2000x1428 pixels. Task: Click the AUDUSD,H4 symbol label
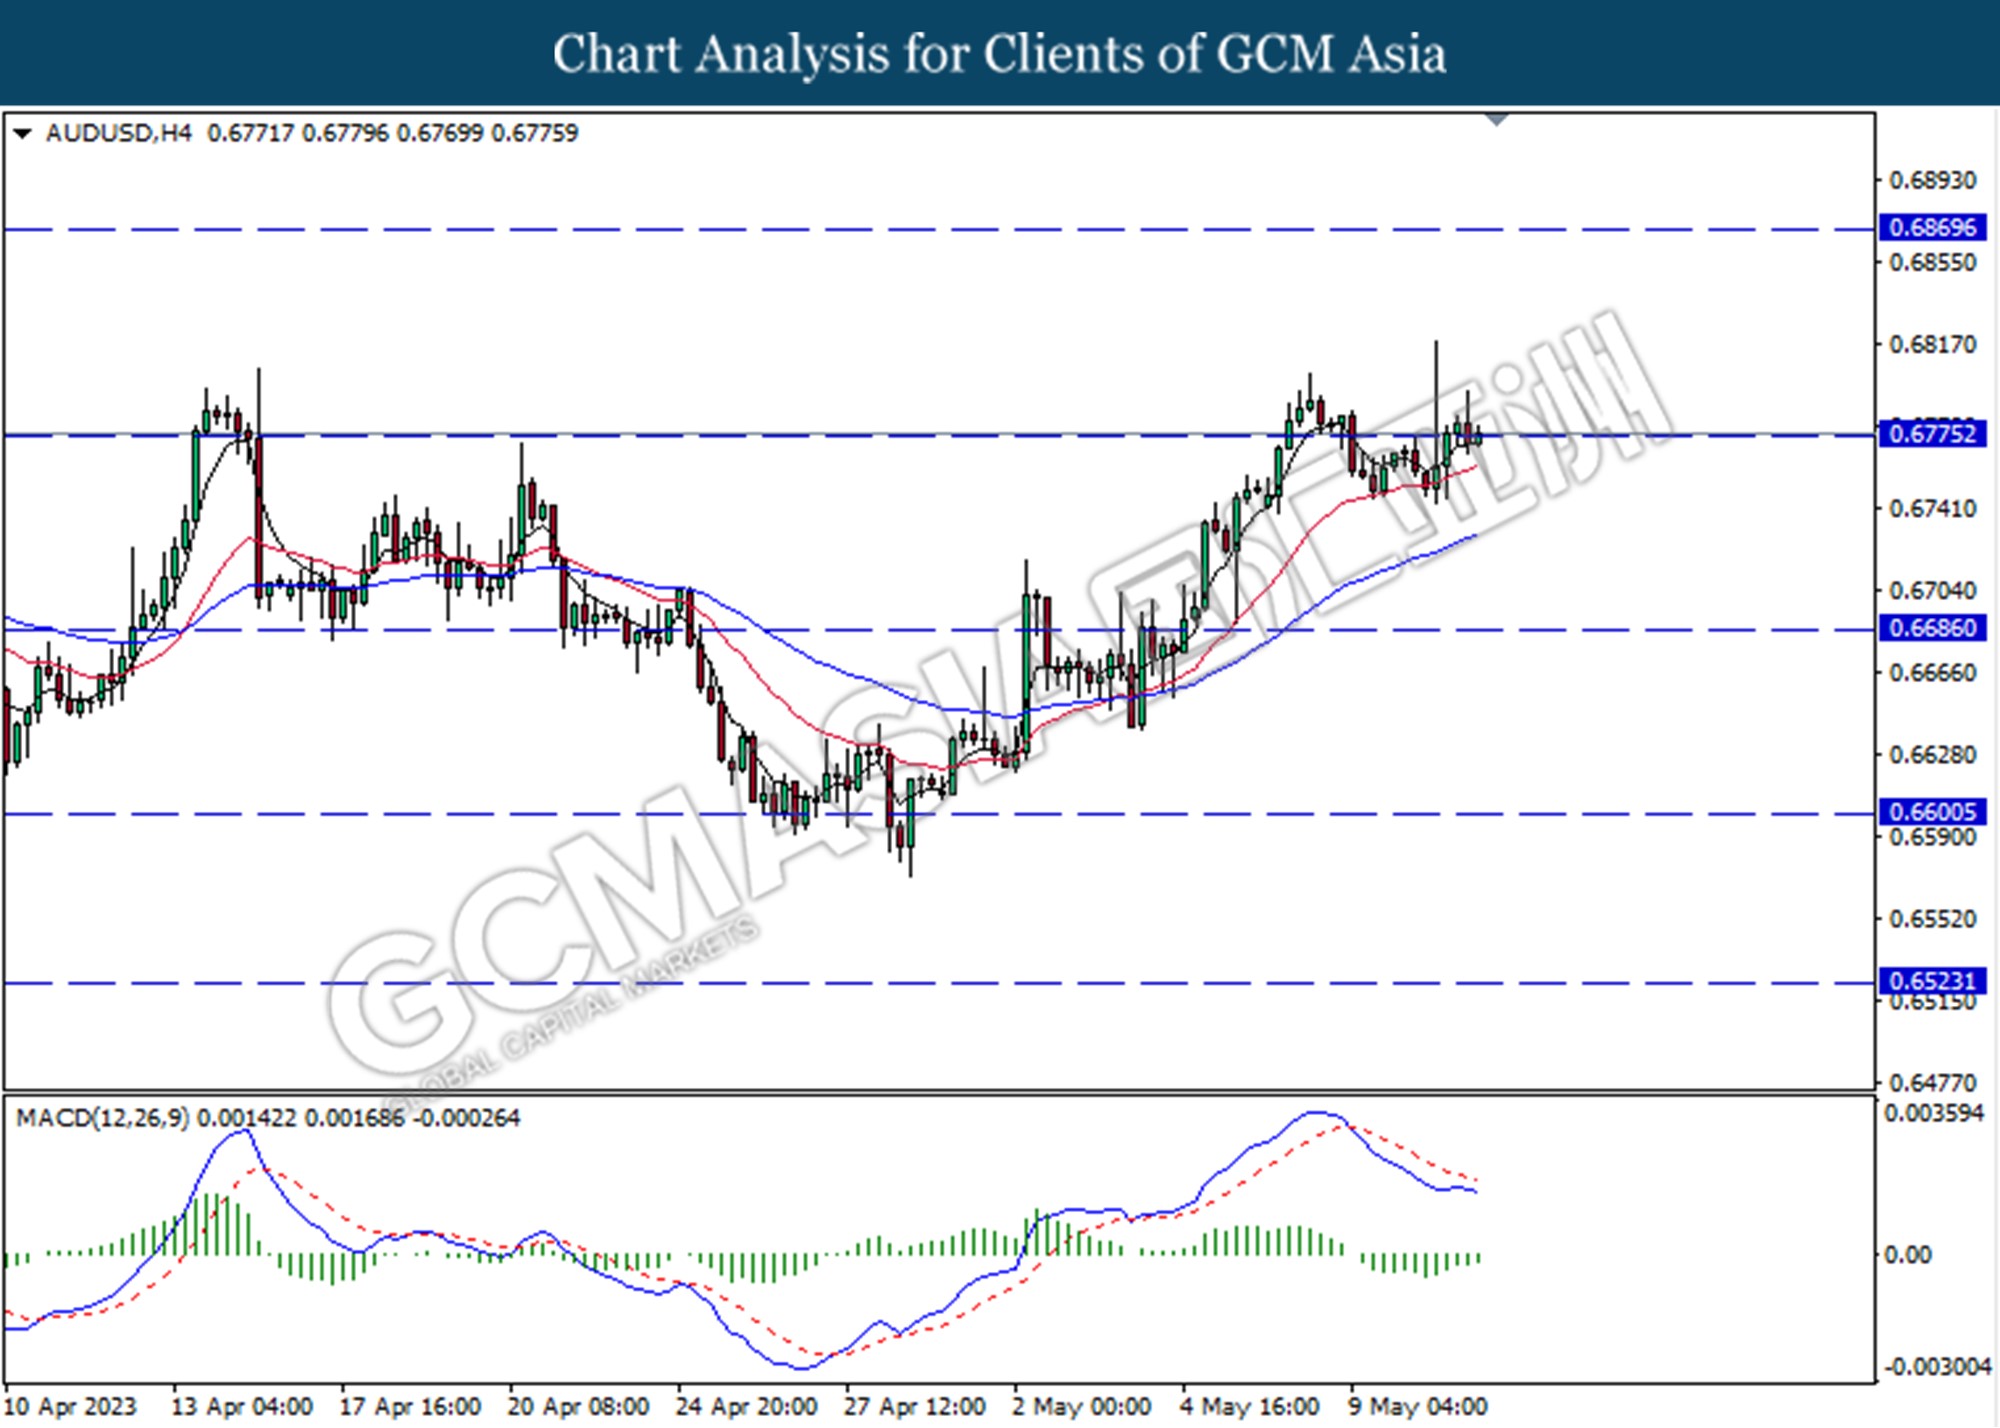(x=119, y=133)
